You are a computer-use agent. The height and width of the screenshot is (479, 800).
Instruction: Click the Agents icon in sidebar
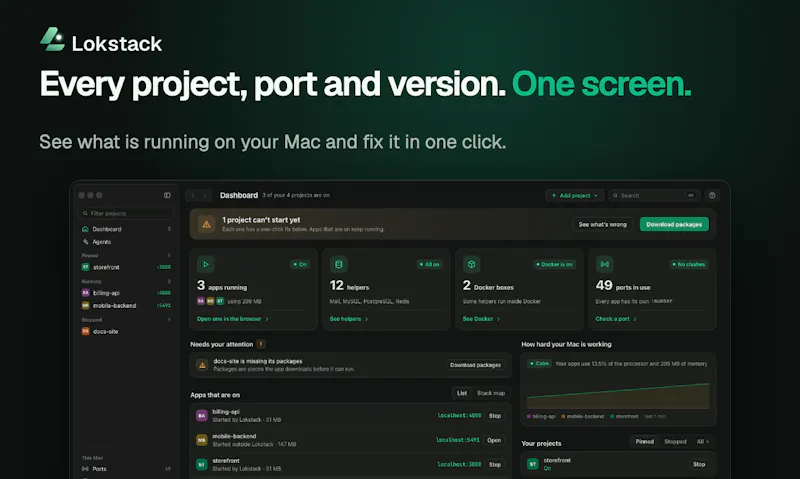[x=85, y=242]
